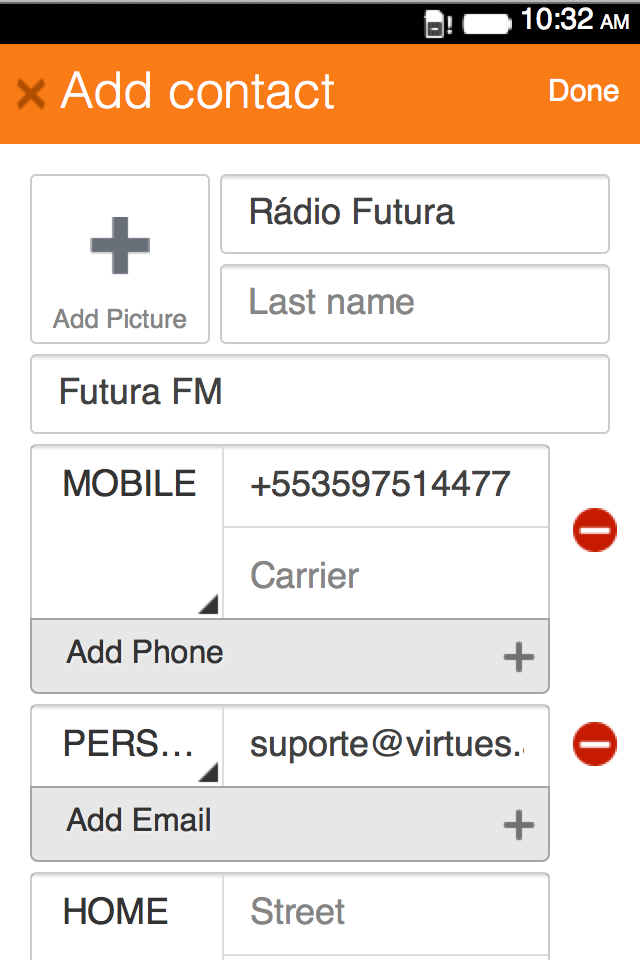Remove the personal email entry
Screen dimensions: 640x960
point(595,745)
